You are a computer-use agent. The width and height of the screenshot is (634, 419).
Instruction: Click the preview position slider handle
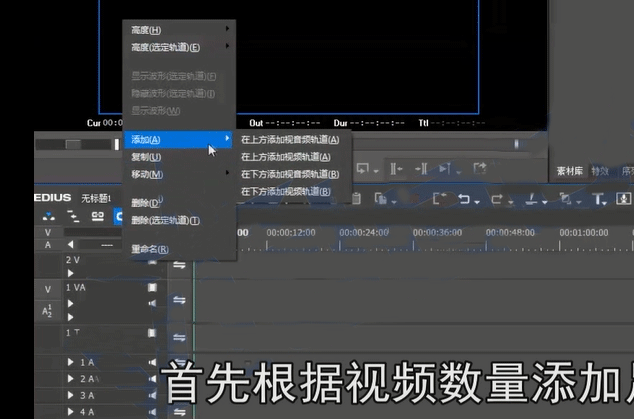tap(73, 144)
